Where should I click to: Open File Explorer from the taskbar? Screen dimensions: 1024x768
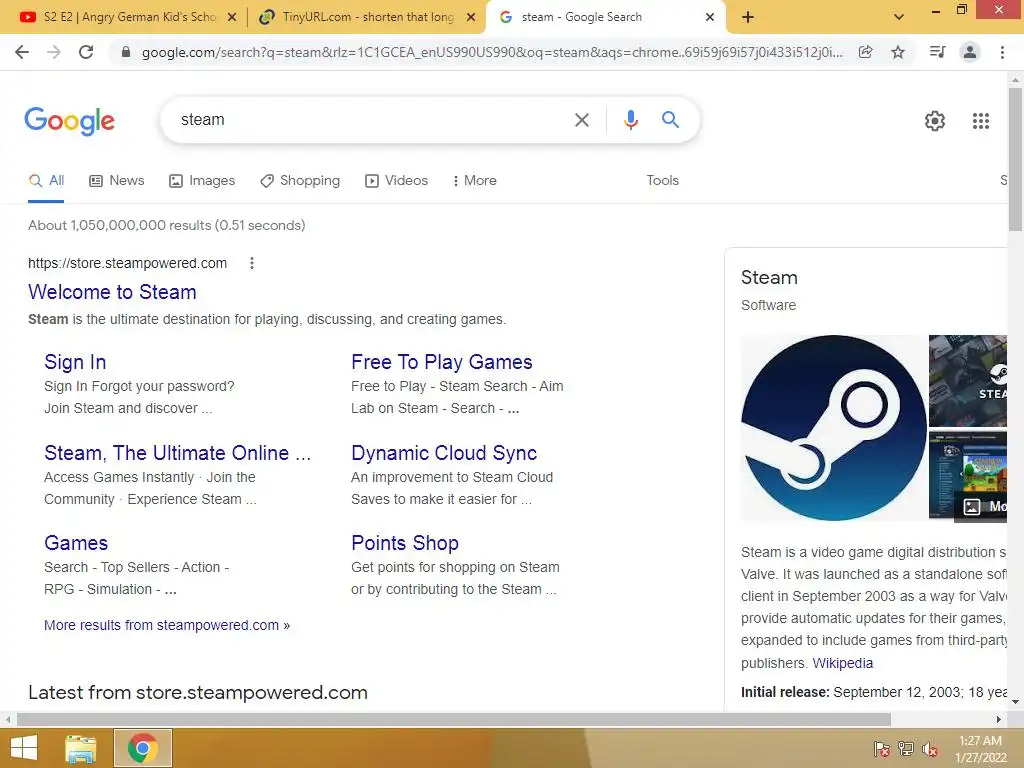[x=81, y=748]
